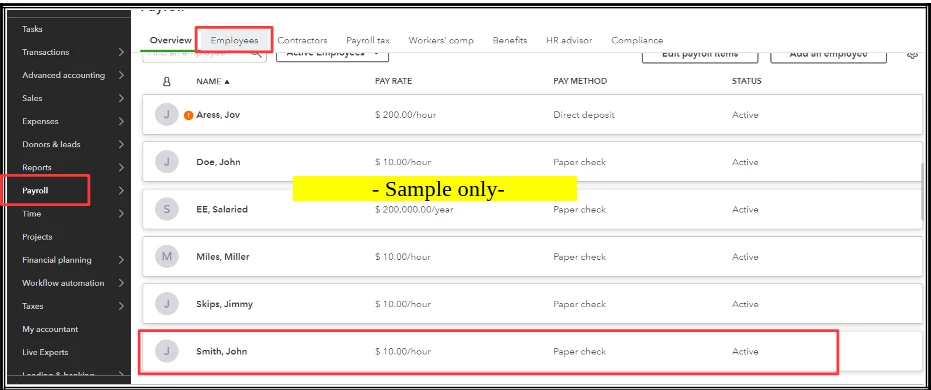Image resolution: width=931 pixels, height=390 pixels.
Task: Open Transactions in the sidebar
Action: tap(46, 52)
